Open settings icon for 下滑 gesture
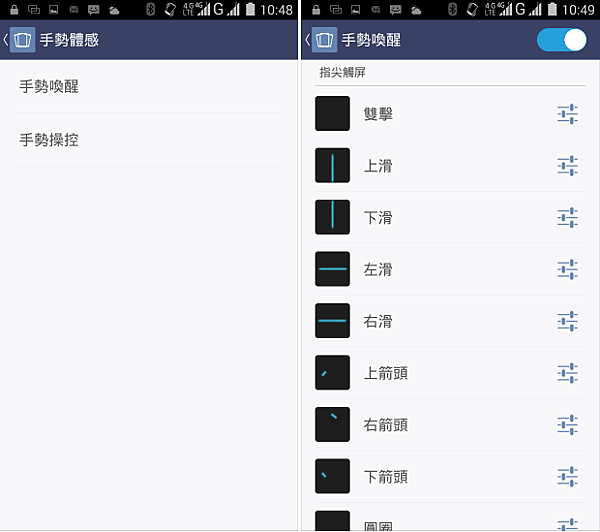This screenshot has height=532, width=600. (567, 217)
